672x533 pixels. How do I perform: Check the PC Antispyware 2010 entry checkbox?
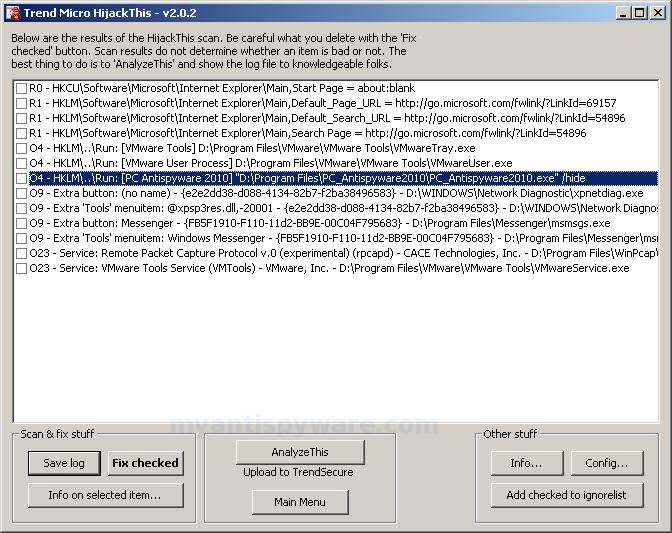point(21,178)
